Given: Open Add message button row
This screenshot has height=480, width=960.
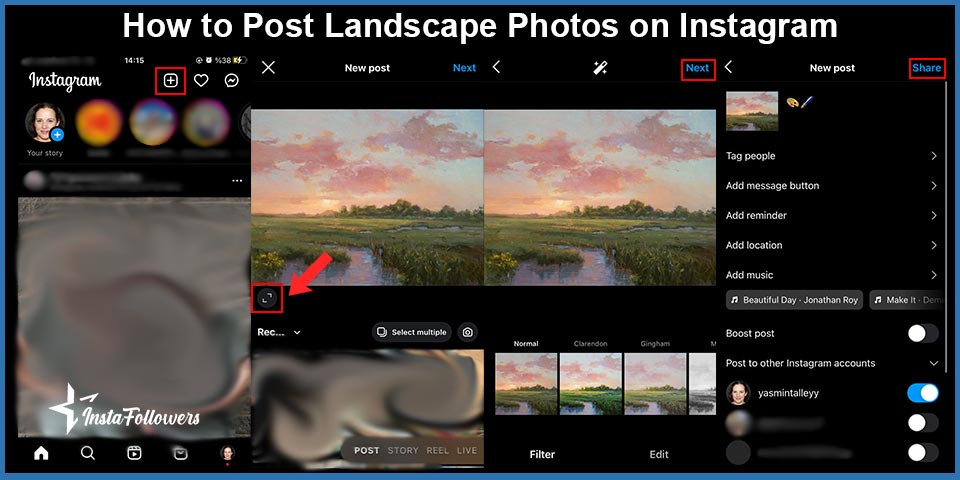Looking at the screenshot, I should [x=831, y=186].
